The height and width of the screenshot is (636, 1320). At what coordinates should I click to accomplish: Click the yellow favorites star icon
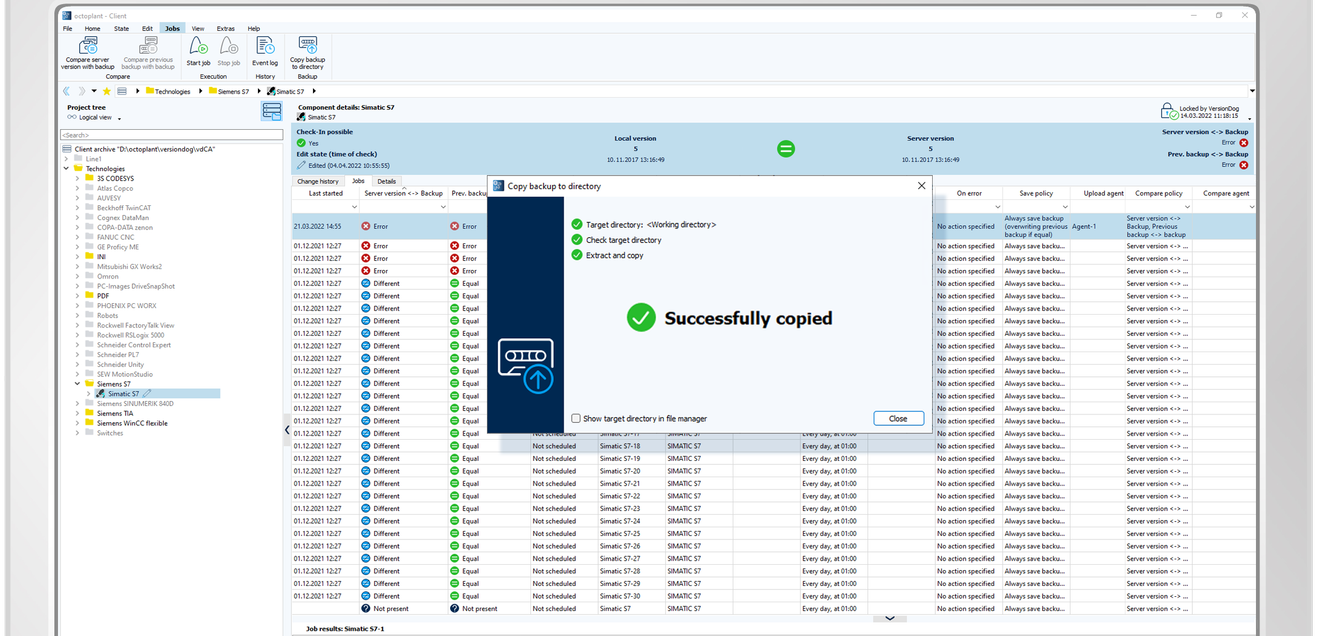pos(106,91)
